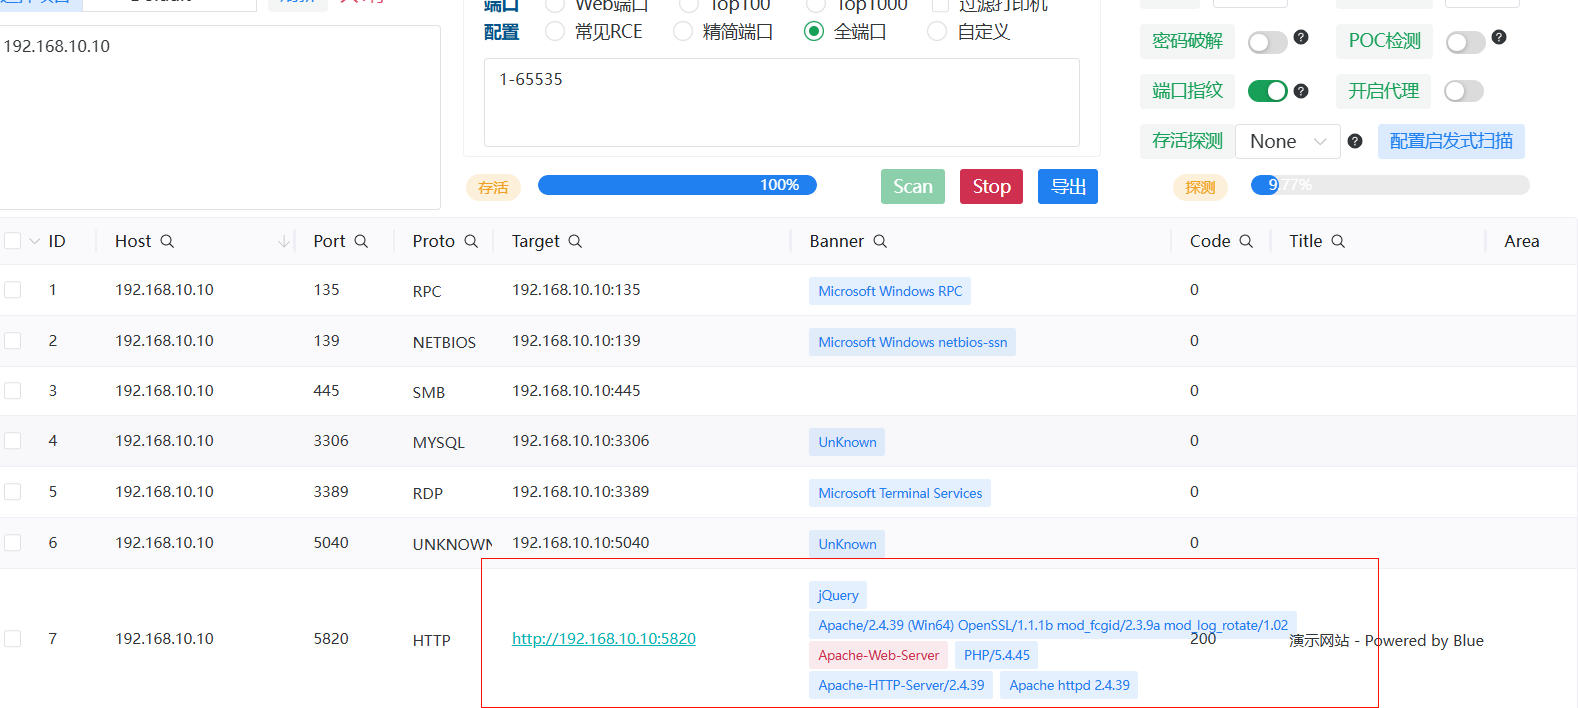Open the Target column search icon
Screen dimensions: 1578x708
[575, 241]
